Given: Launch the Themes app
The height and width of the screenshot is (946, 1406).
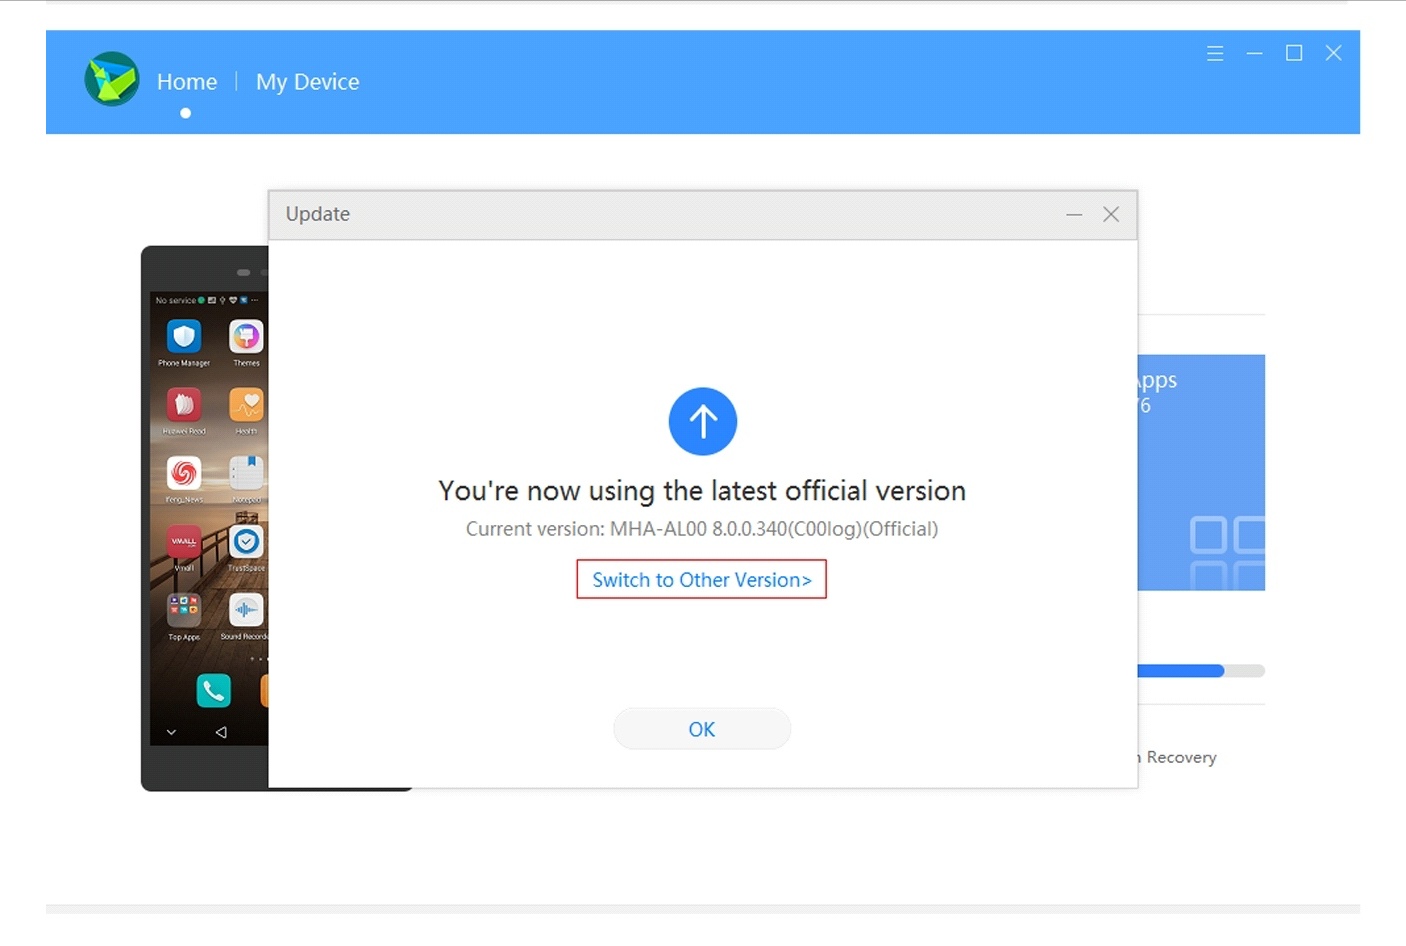Looking at the screenshot, I should 245,338.
